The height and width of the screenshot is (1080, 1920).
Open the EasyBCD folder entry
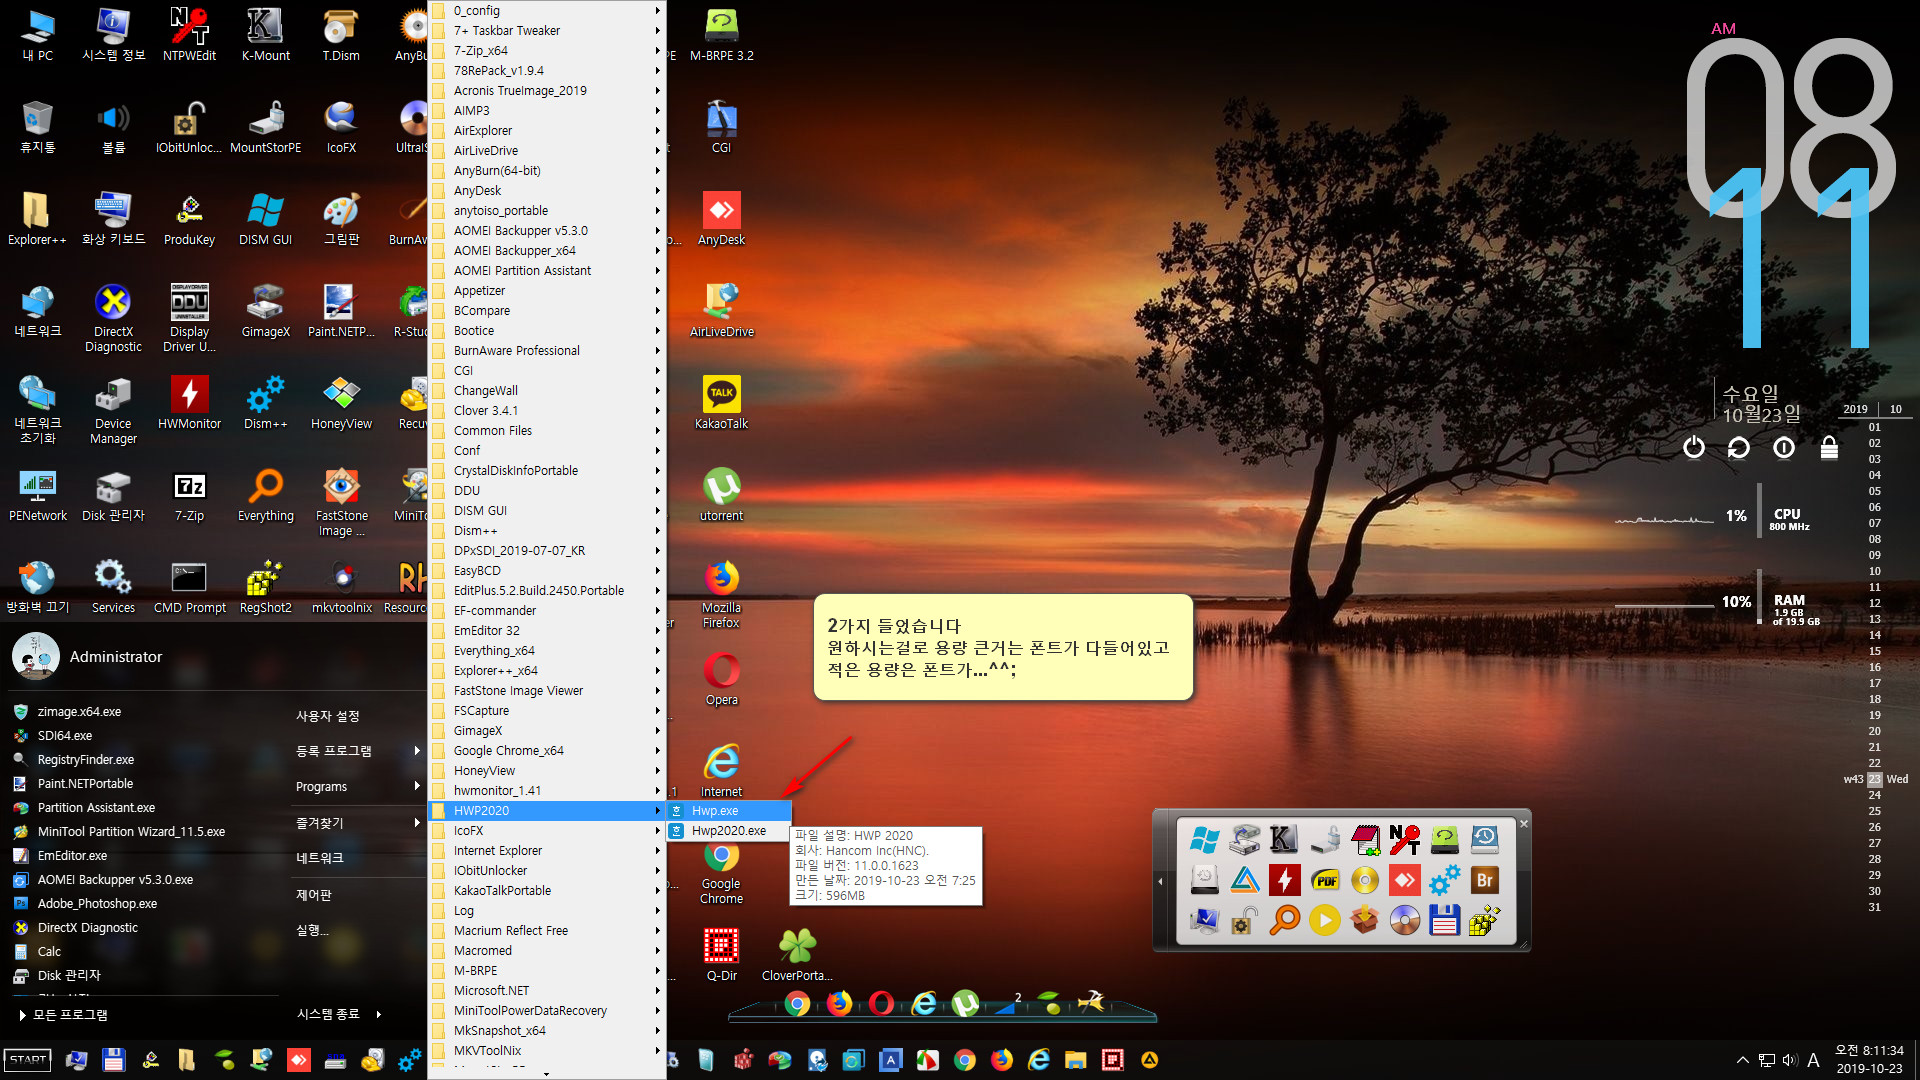pos(547,570)
